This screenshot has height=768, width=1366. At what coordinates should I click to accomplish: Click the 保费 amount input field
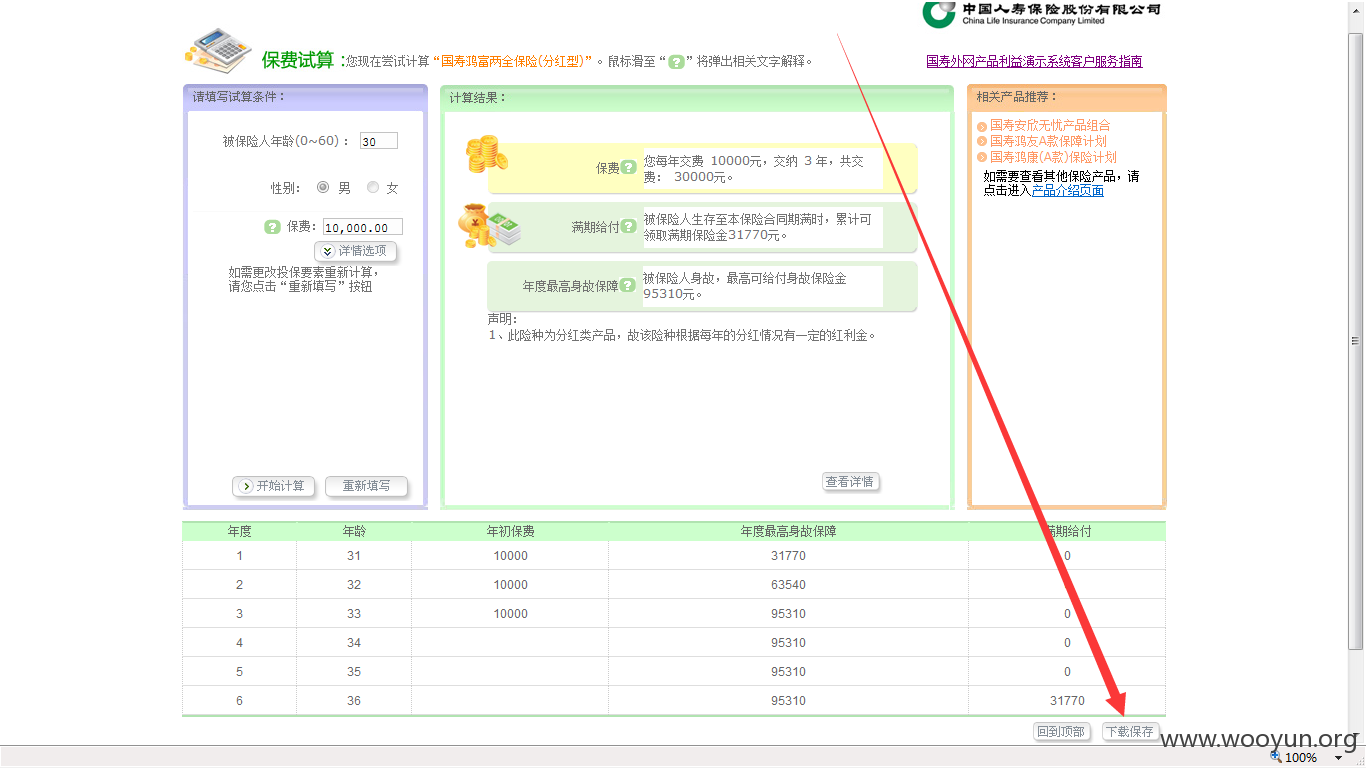pos(363,227)
